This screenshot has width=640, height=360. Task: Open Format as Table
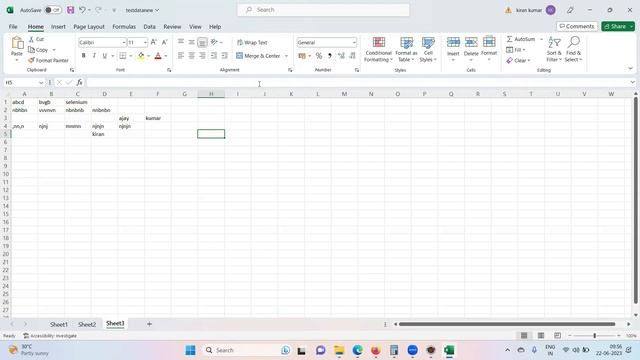tap(406, 49)
